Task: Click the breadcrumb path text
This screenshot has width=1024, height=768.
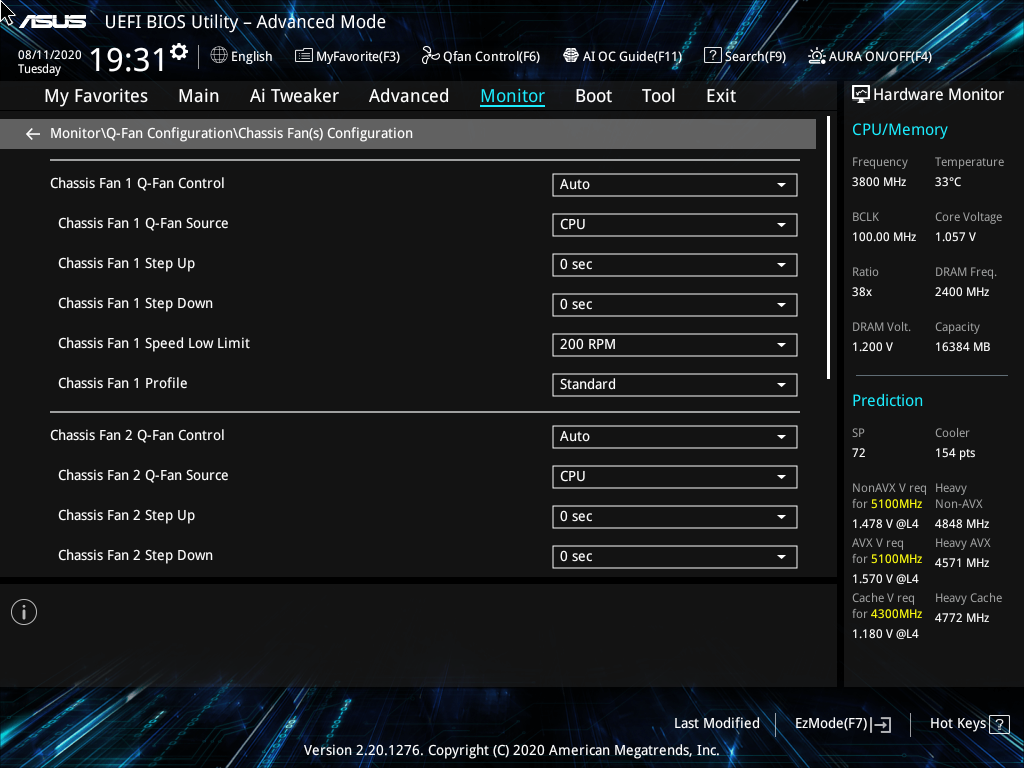Action: point(231,133)
